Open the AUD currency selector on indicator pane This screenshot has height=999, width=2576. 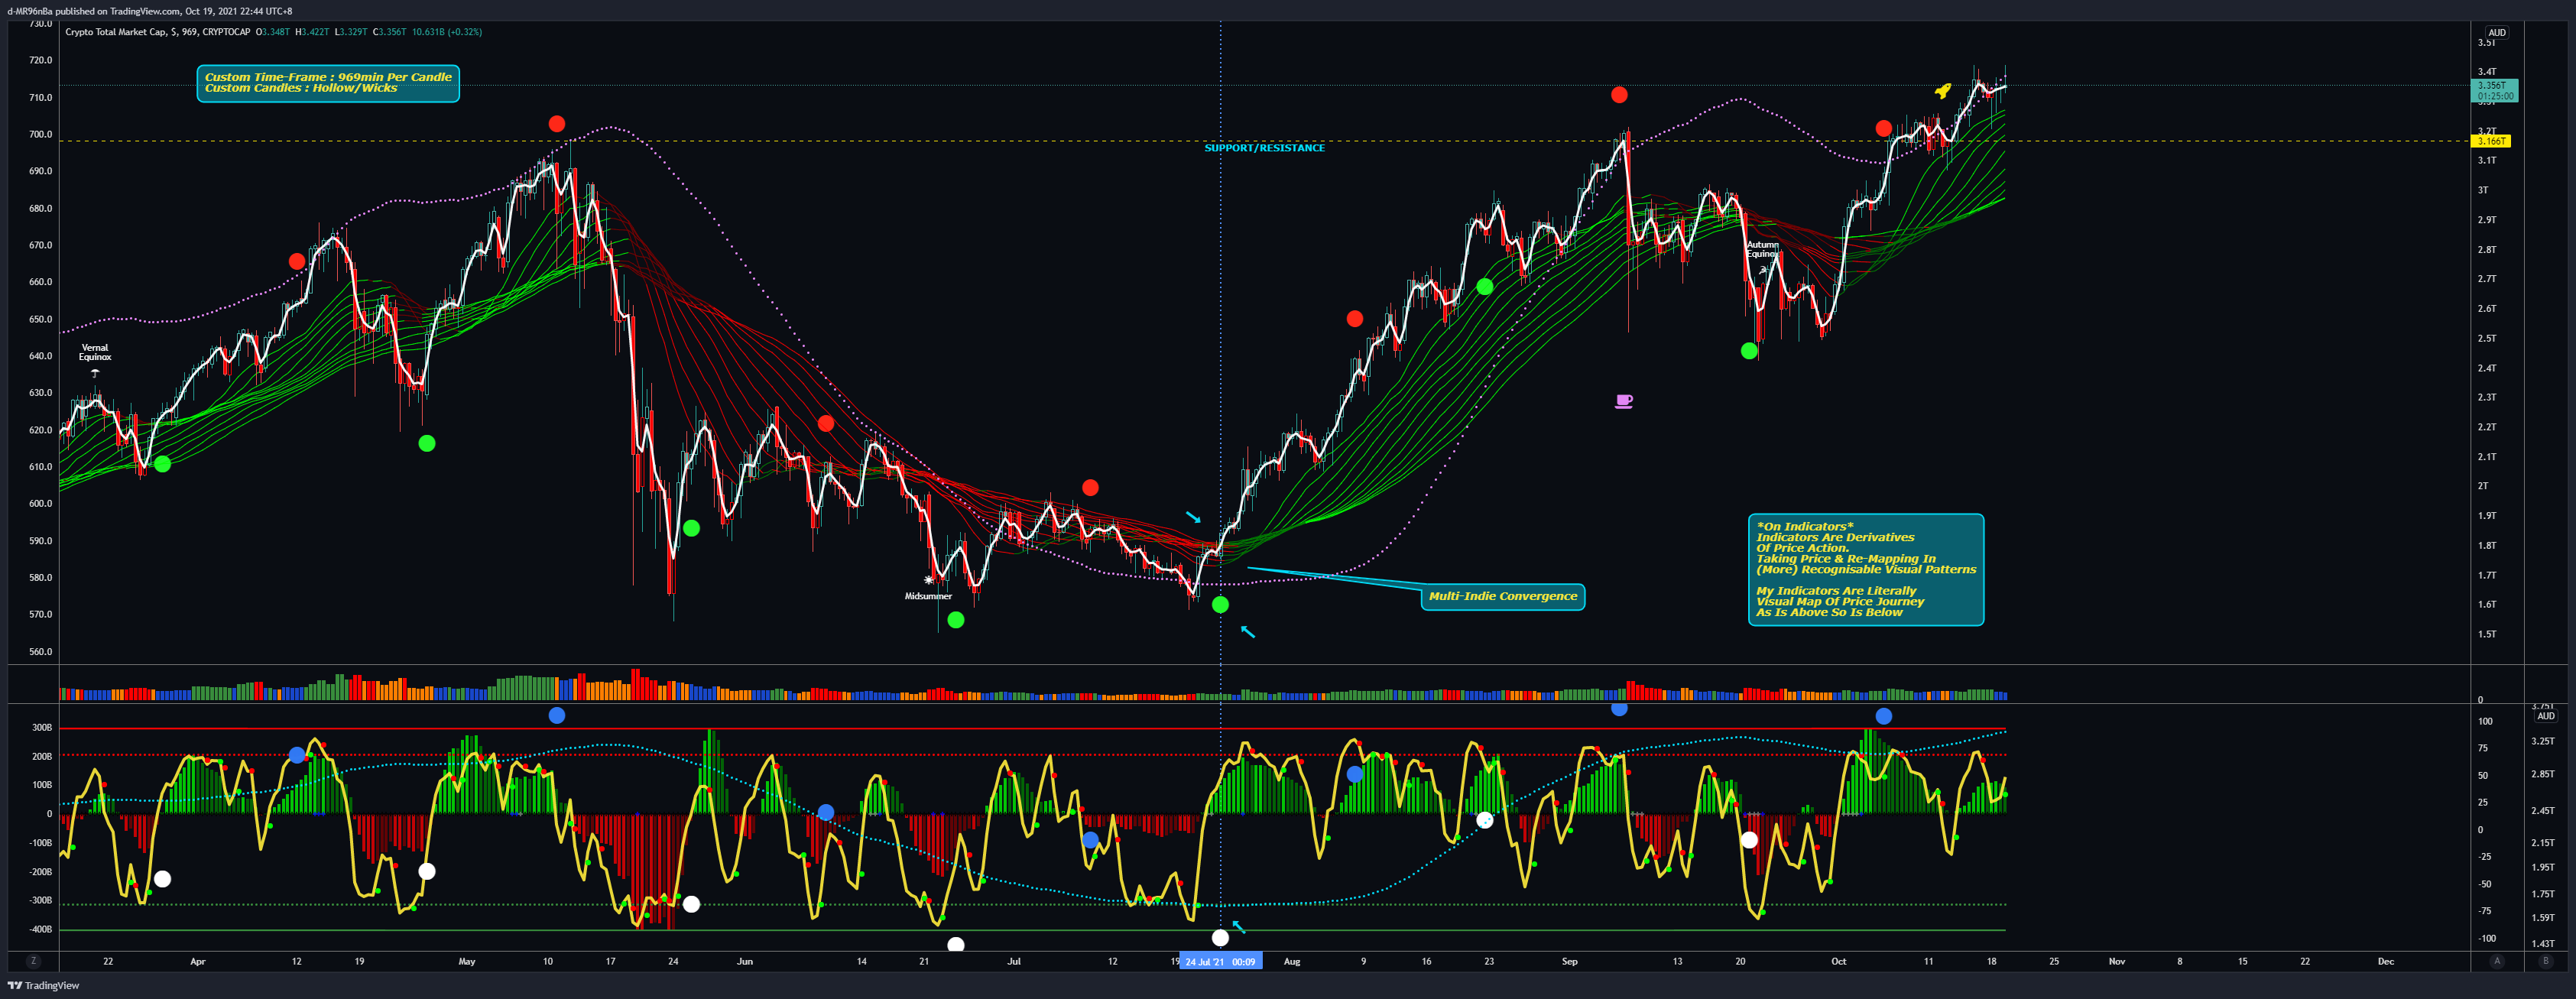[x=2546, y=716]
